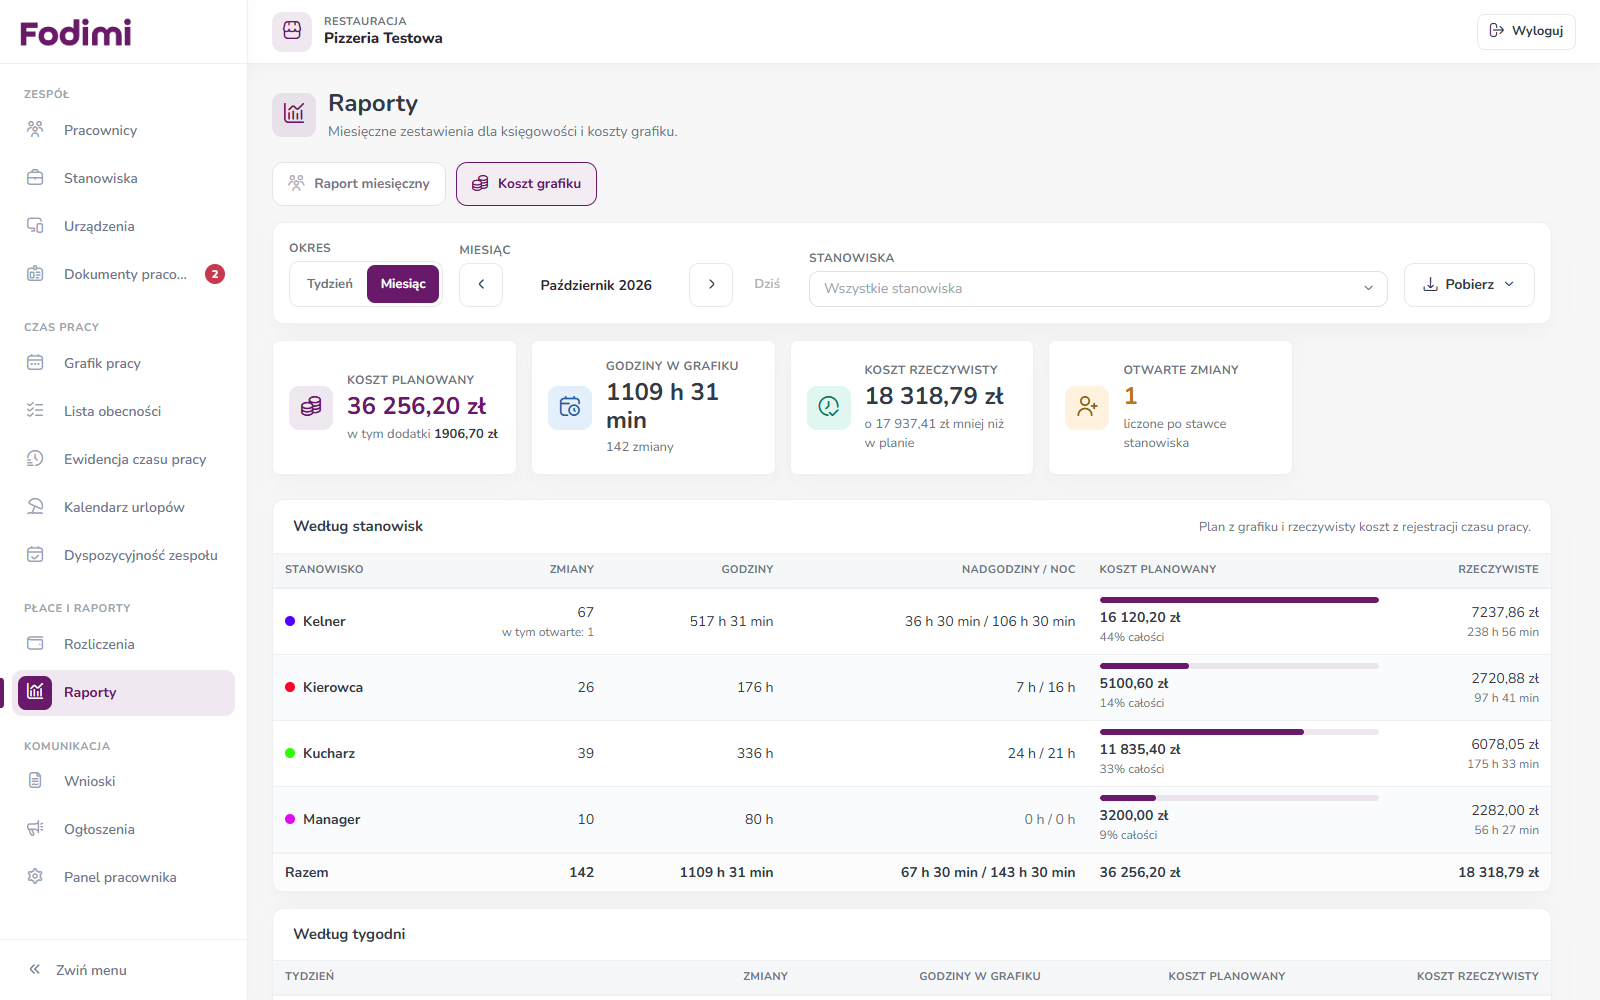Select the Tydzień period option

(x=330, y=284)
